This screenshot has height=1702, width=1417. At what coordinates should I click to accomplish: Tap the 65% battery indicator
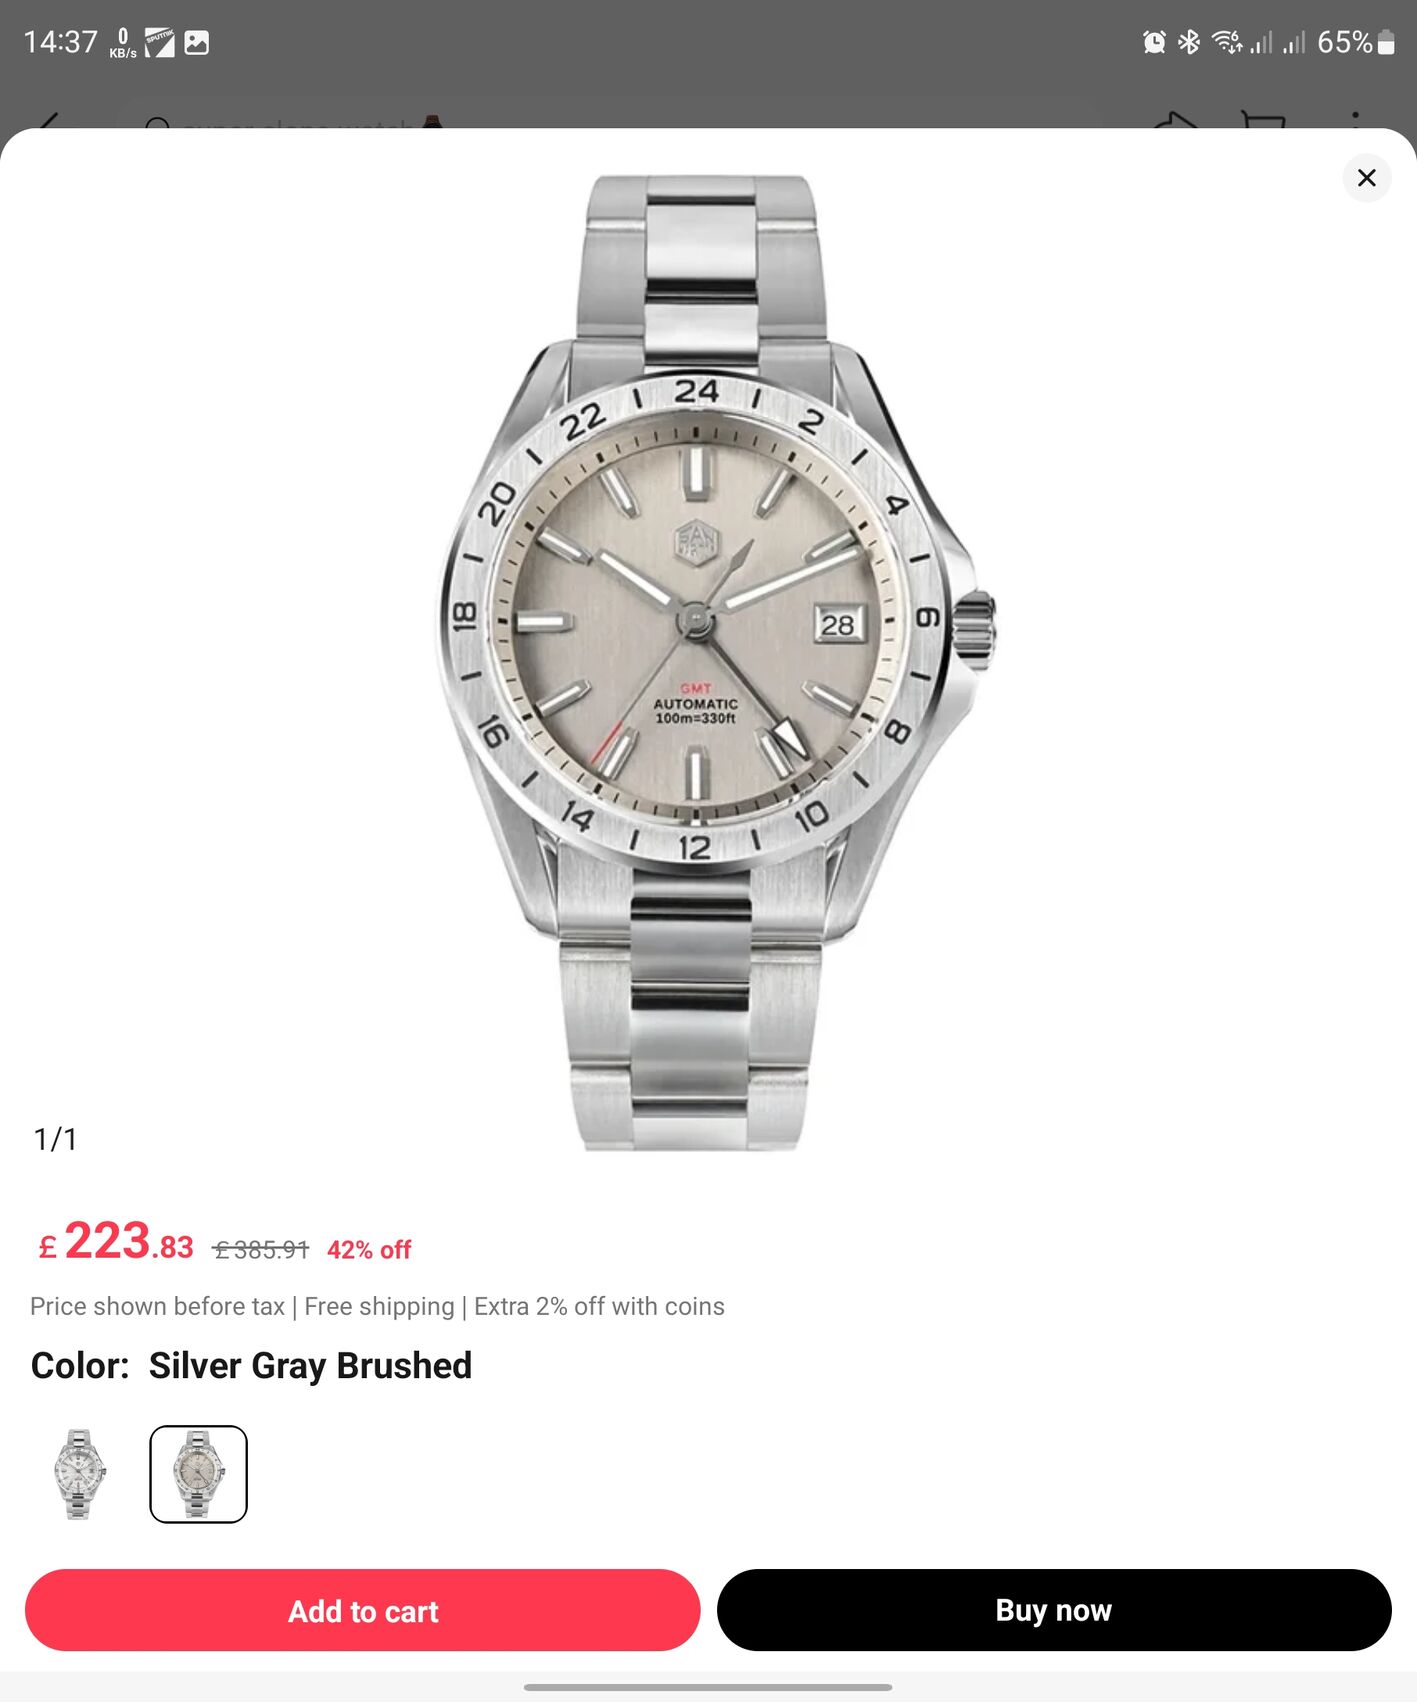point(1355,42)
